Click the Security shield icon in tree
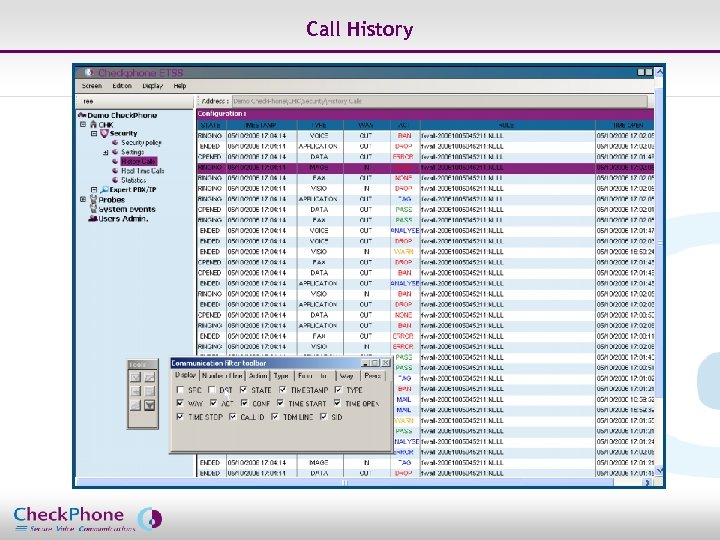 coord(104,133)
